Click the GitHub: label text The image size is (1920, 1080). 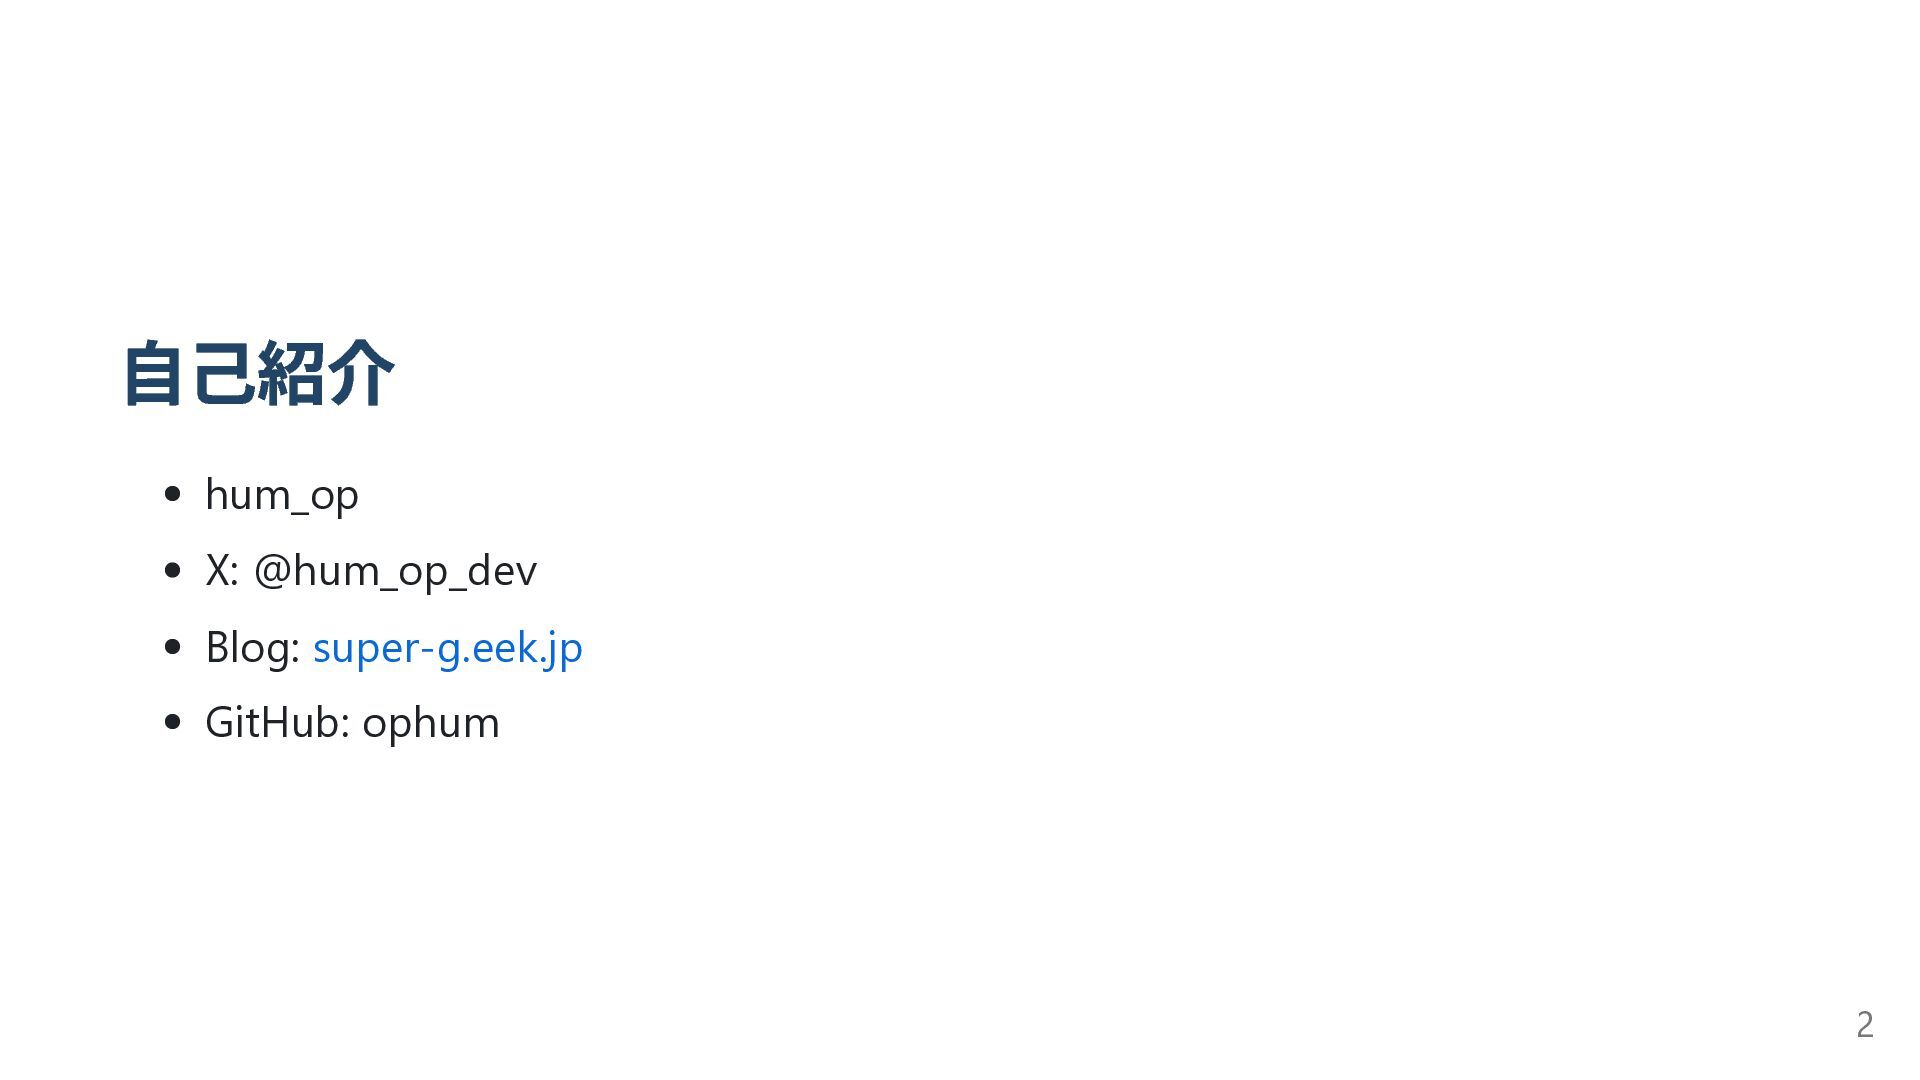[277, 723]
